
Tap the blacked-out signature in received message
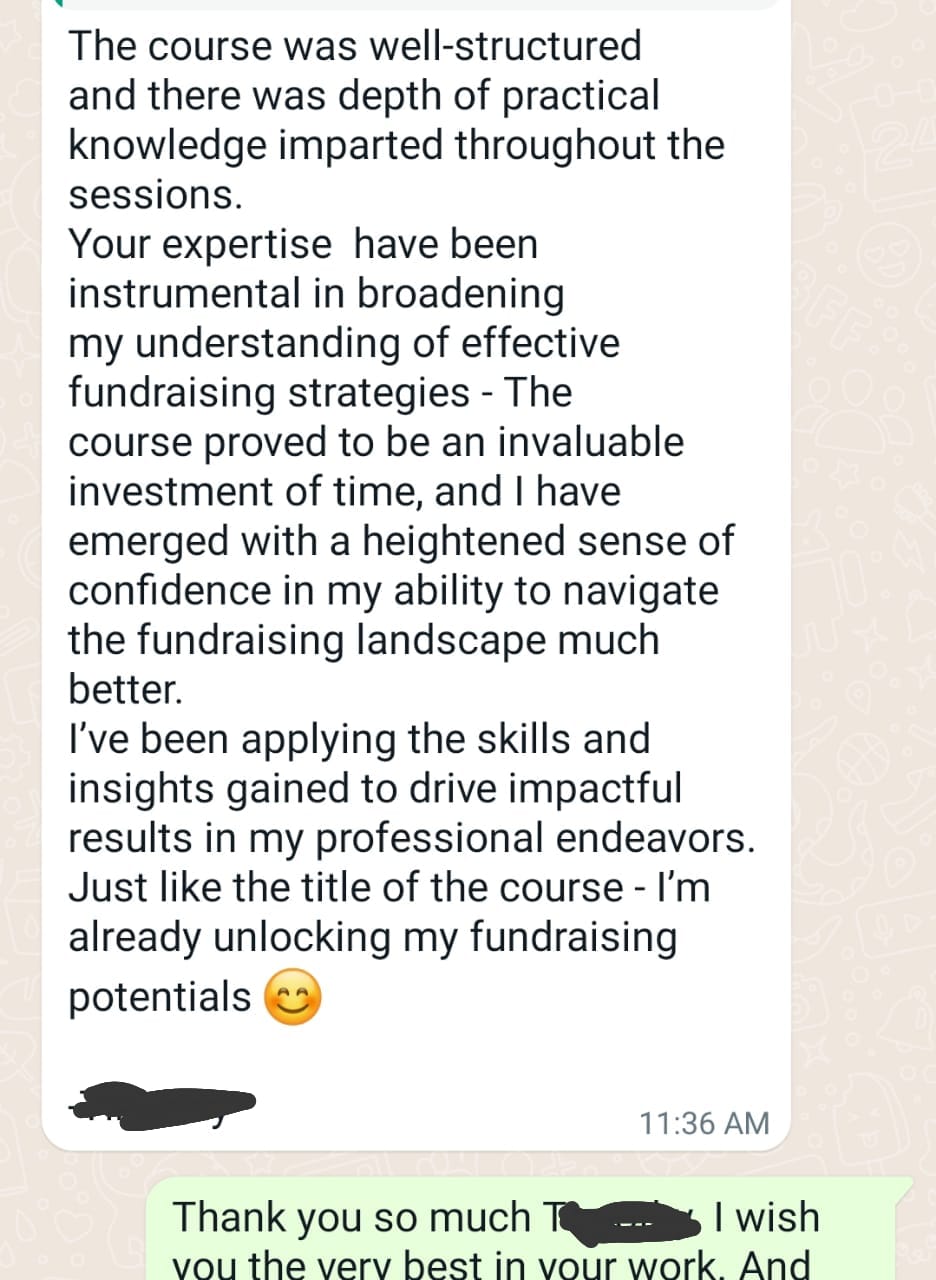[x=163, y=1106]
